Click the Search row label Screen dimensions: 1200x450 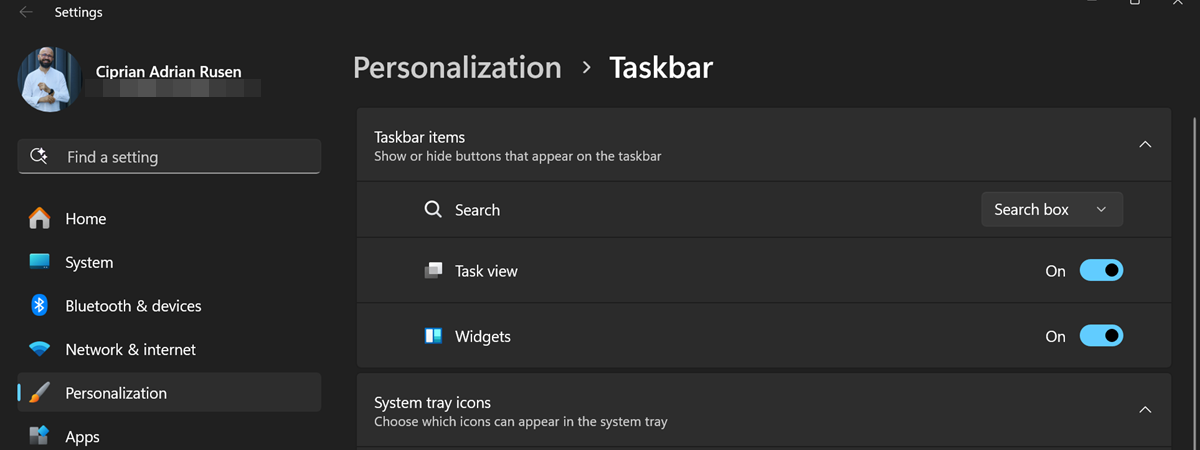coord(477,210)
